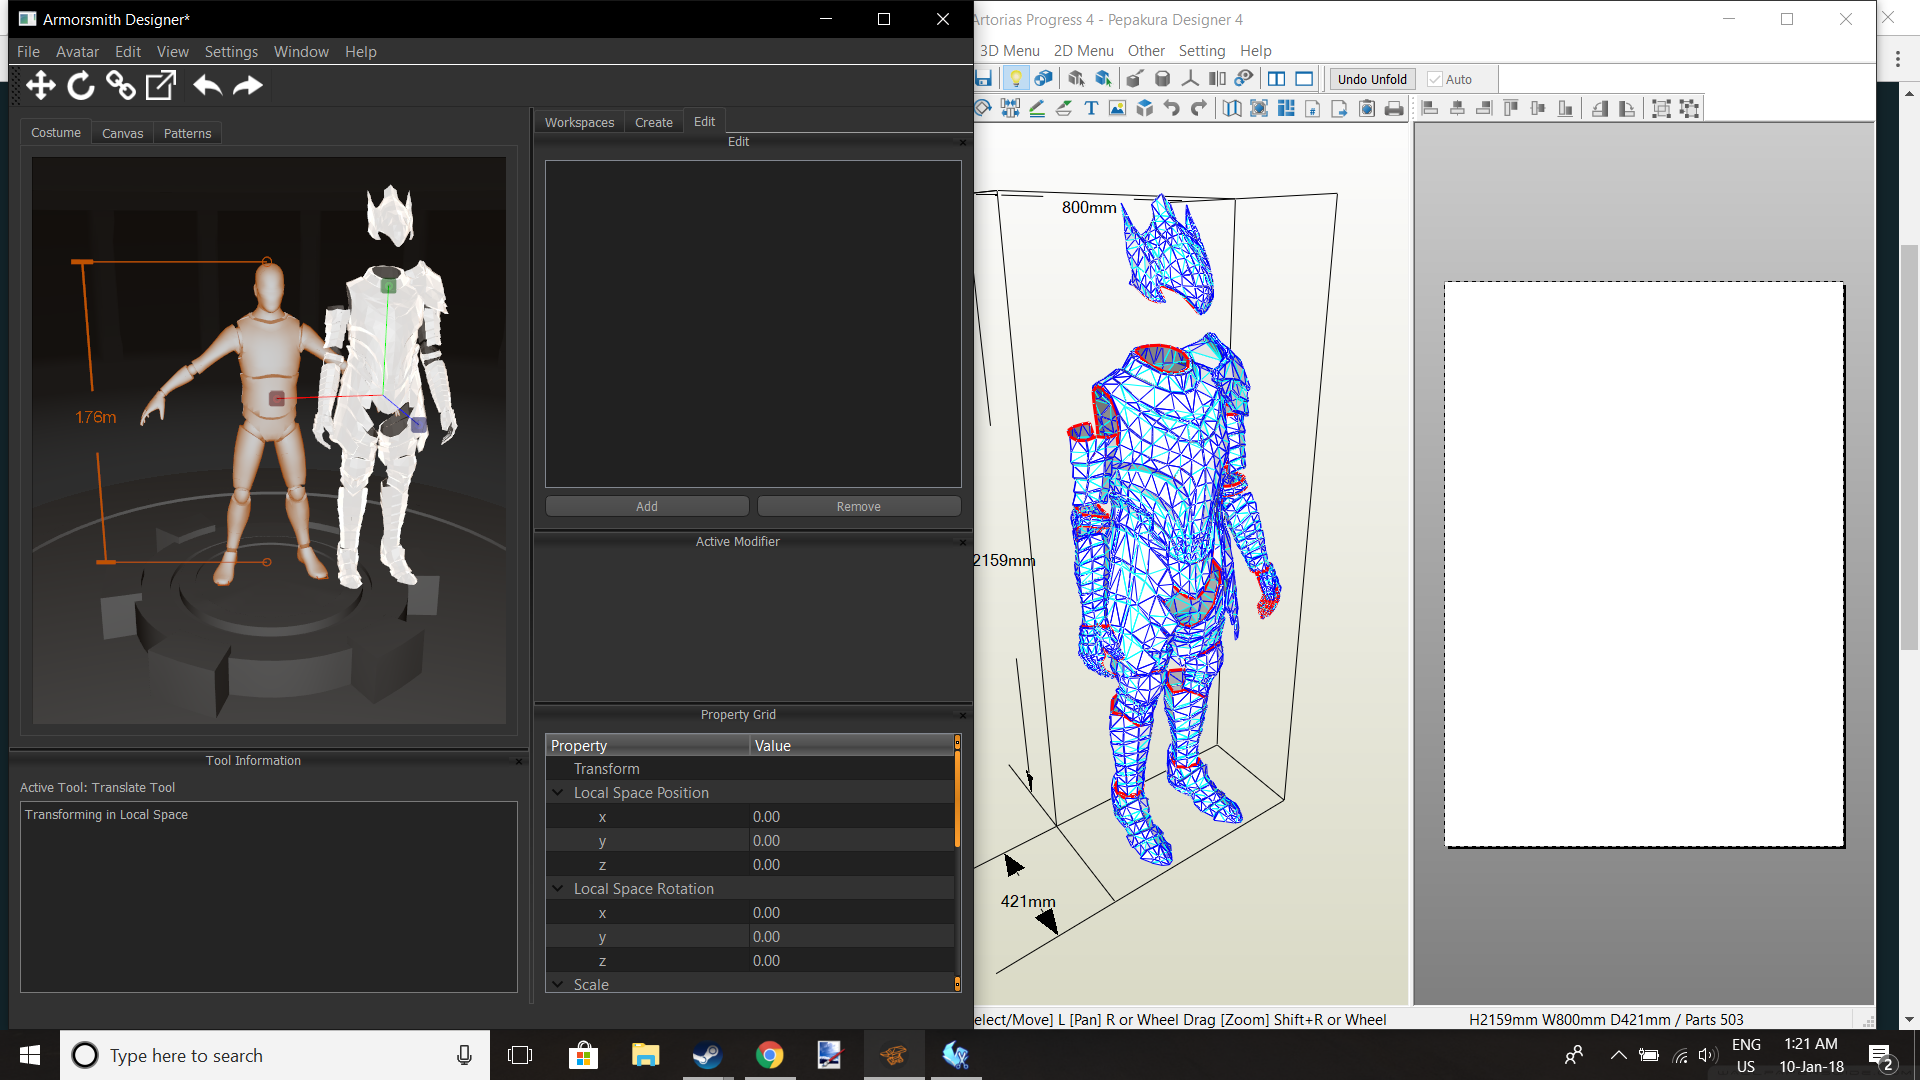1920x1080 pixels.
Task: Close the Tool Information panel
Action: [519, 761]
